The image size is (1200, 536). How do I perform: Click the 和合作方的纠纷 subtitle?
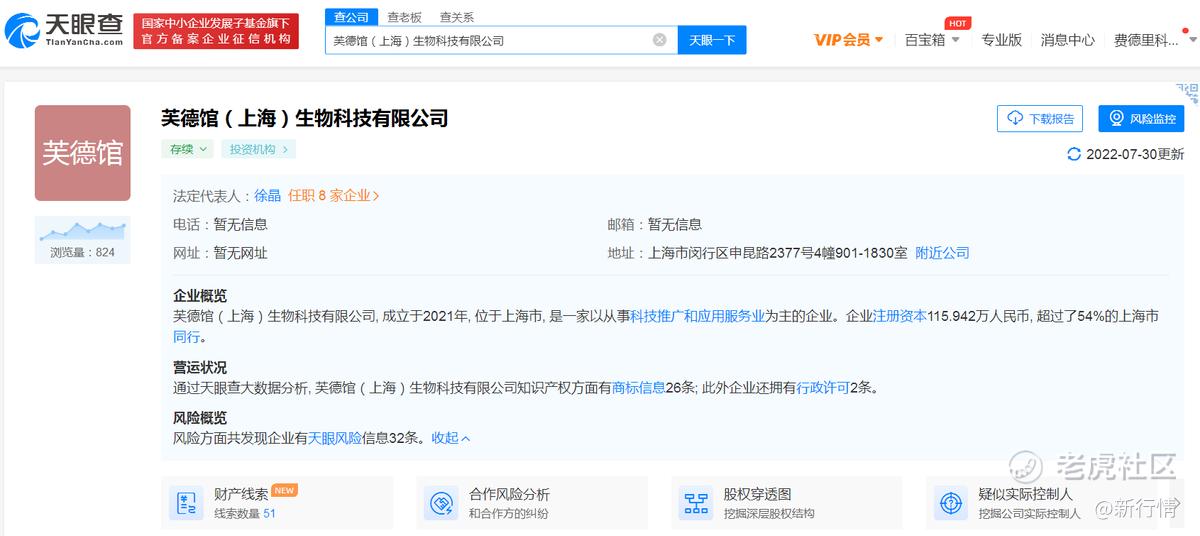[509, 513]
